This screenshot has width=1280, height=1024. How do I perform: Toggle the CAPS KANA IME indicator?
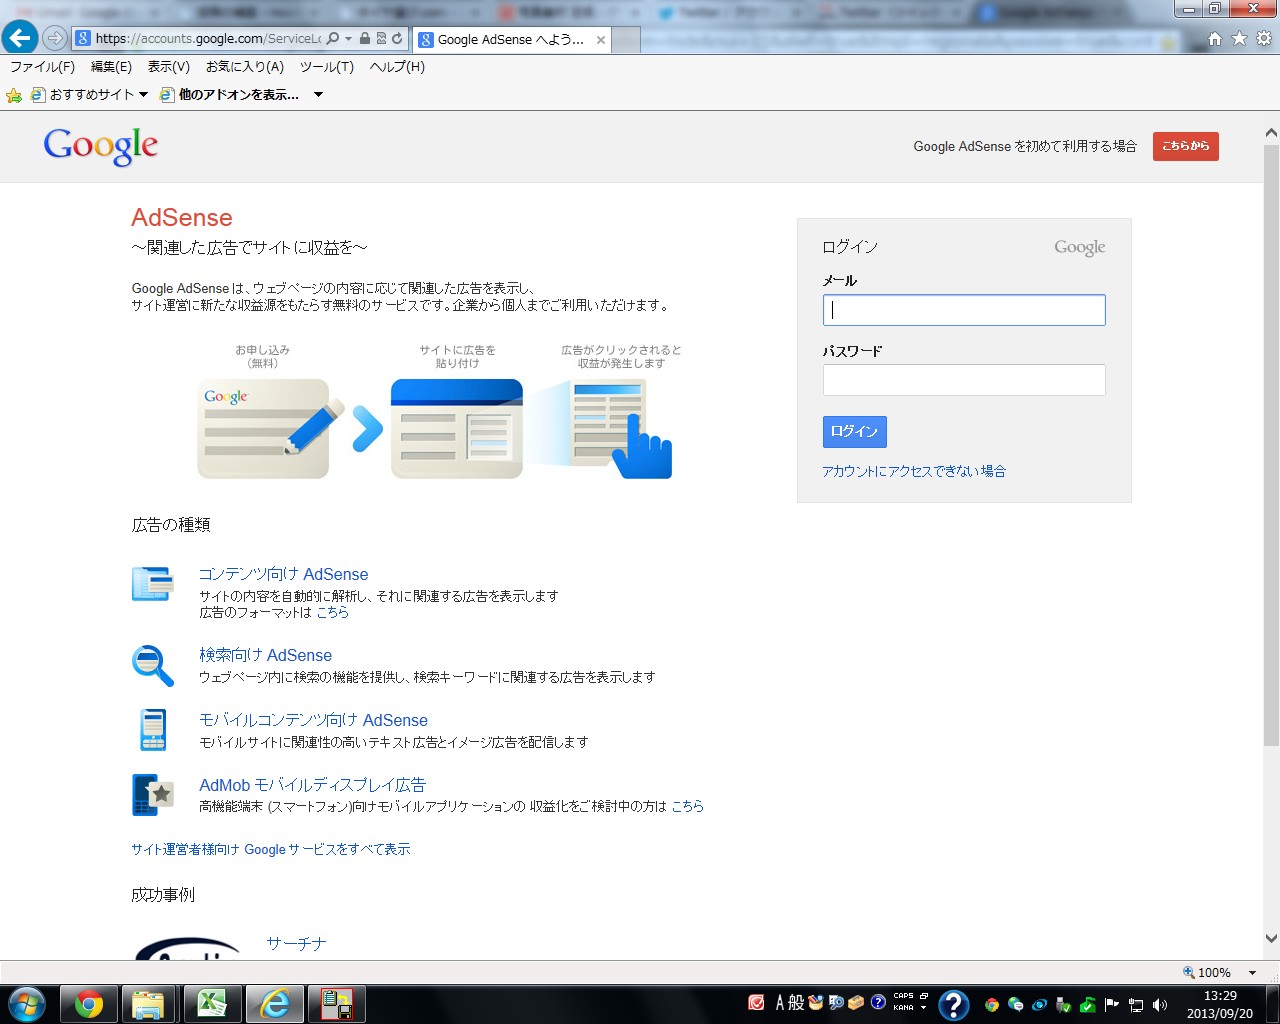[904, 1002]
